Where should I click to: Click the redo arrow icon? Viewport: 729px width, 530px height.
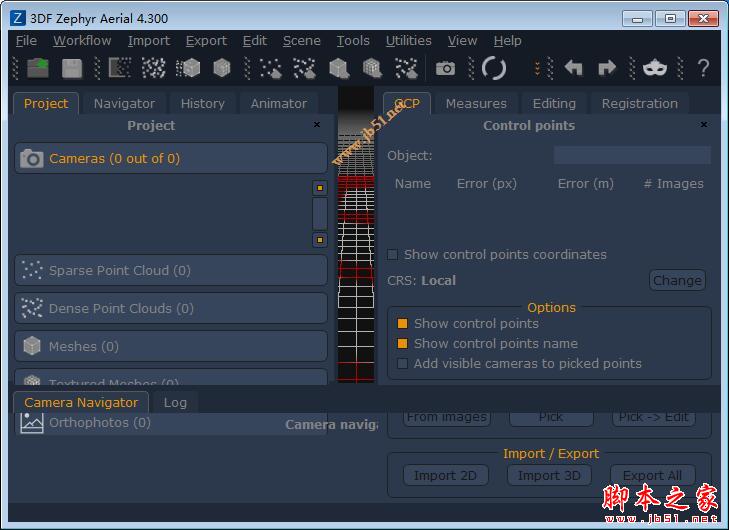pos(607,68)
